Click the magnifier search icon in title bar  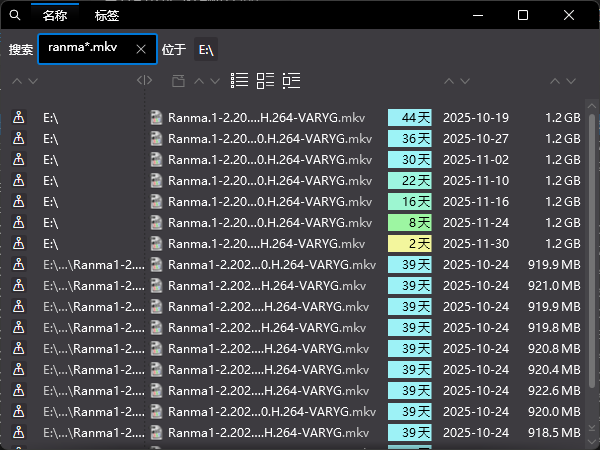point(13,15)
